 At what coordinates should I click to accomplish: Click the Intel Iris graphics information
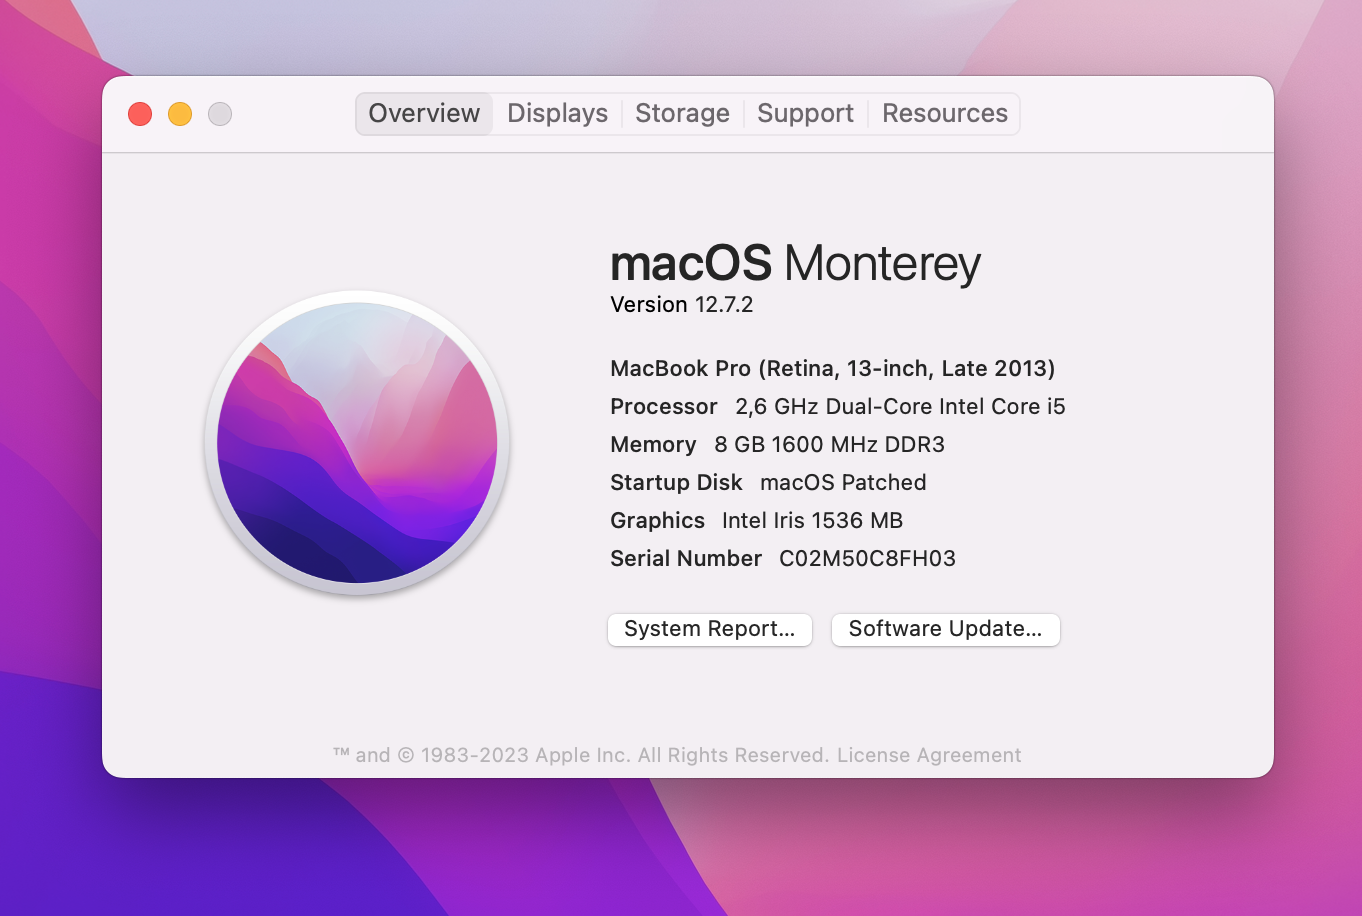(x=812, y=520)
